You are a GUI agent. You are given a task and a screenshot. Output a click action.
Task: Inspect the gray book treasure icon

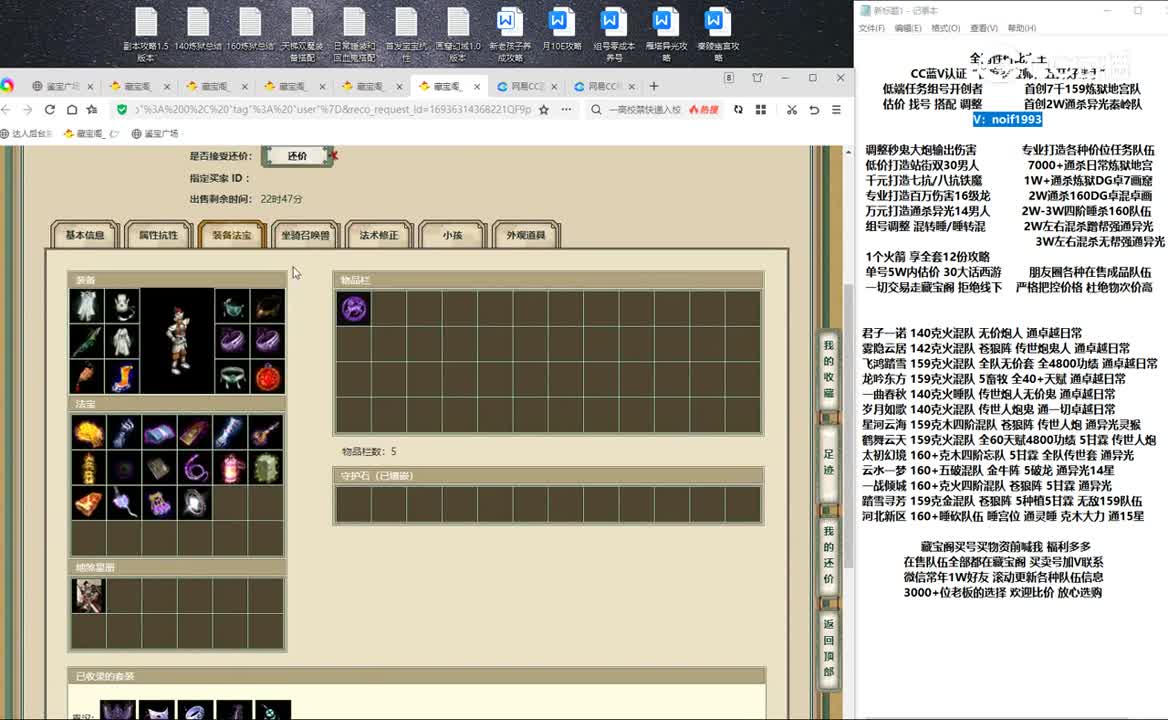click(x=159, y=468)
